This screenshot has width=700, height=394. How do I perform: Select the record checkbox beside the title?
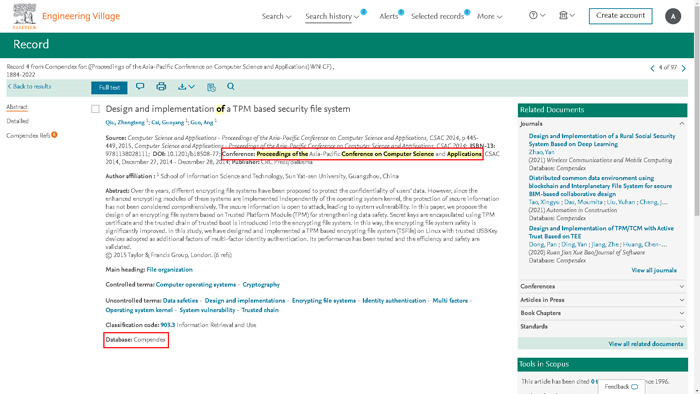tap(95, 109)
